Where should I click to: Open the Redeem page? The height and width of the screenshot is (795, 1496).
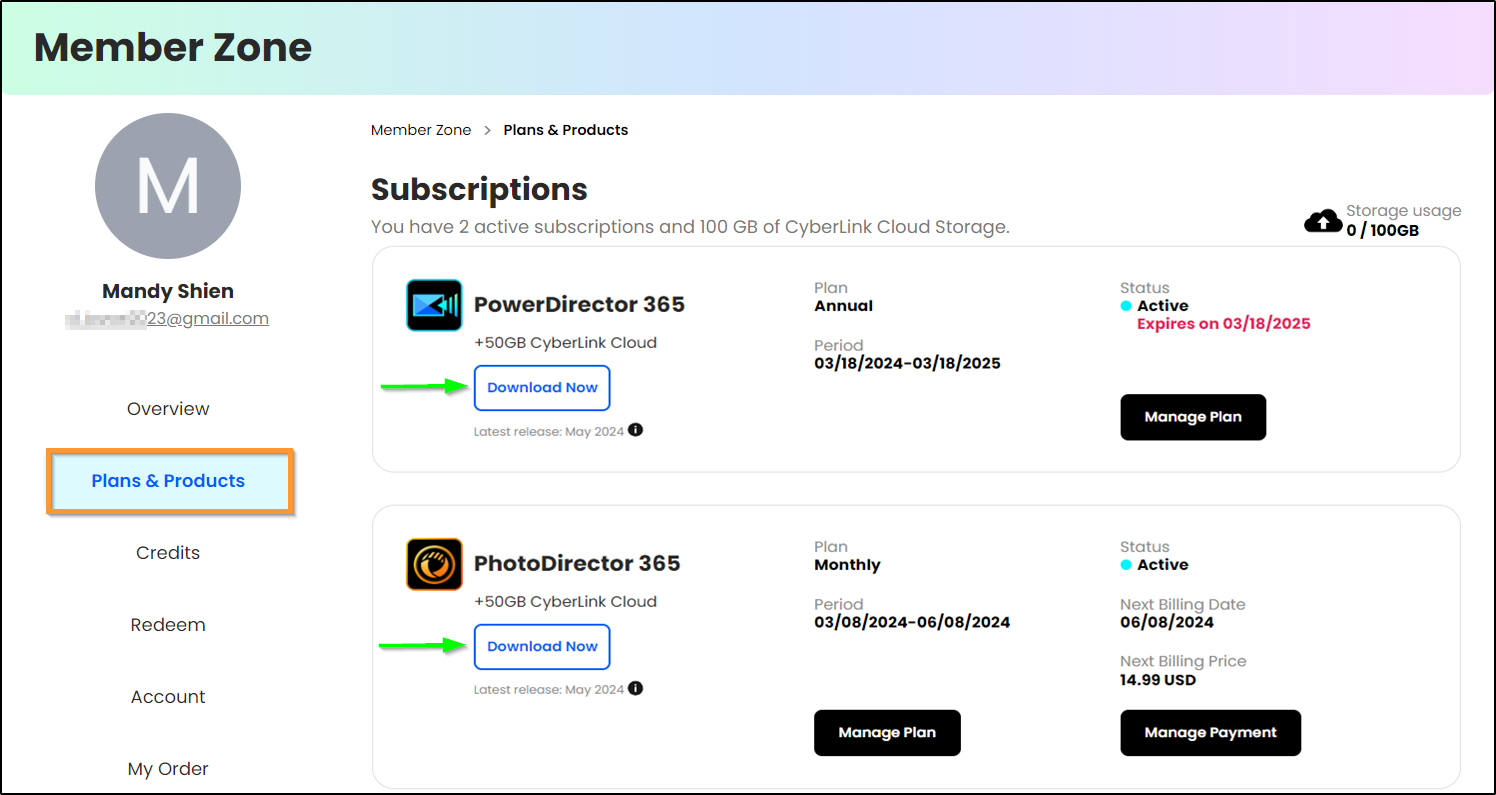tap(168, 625)
